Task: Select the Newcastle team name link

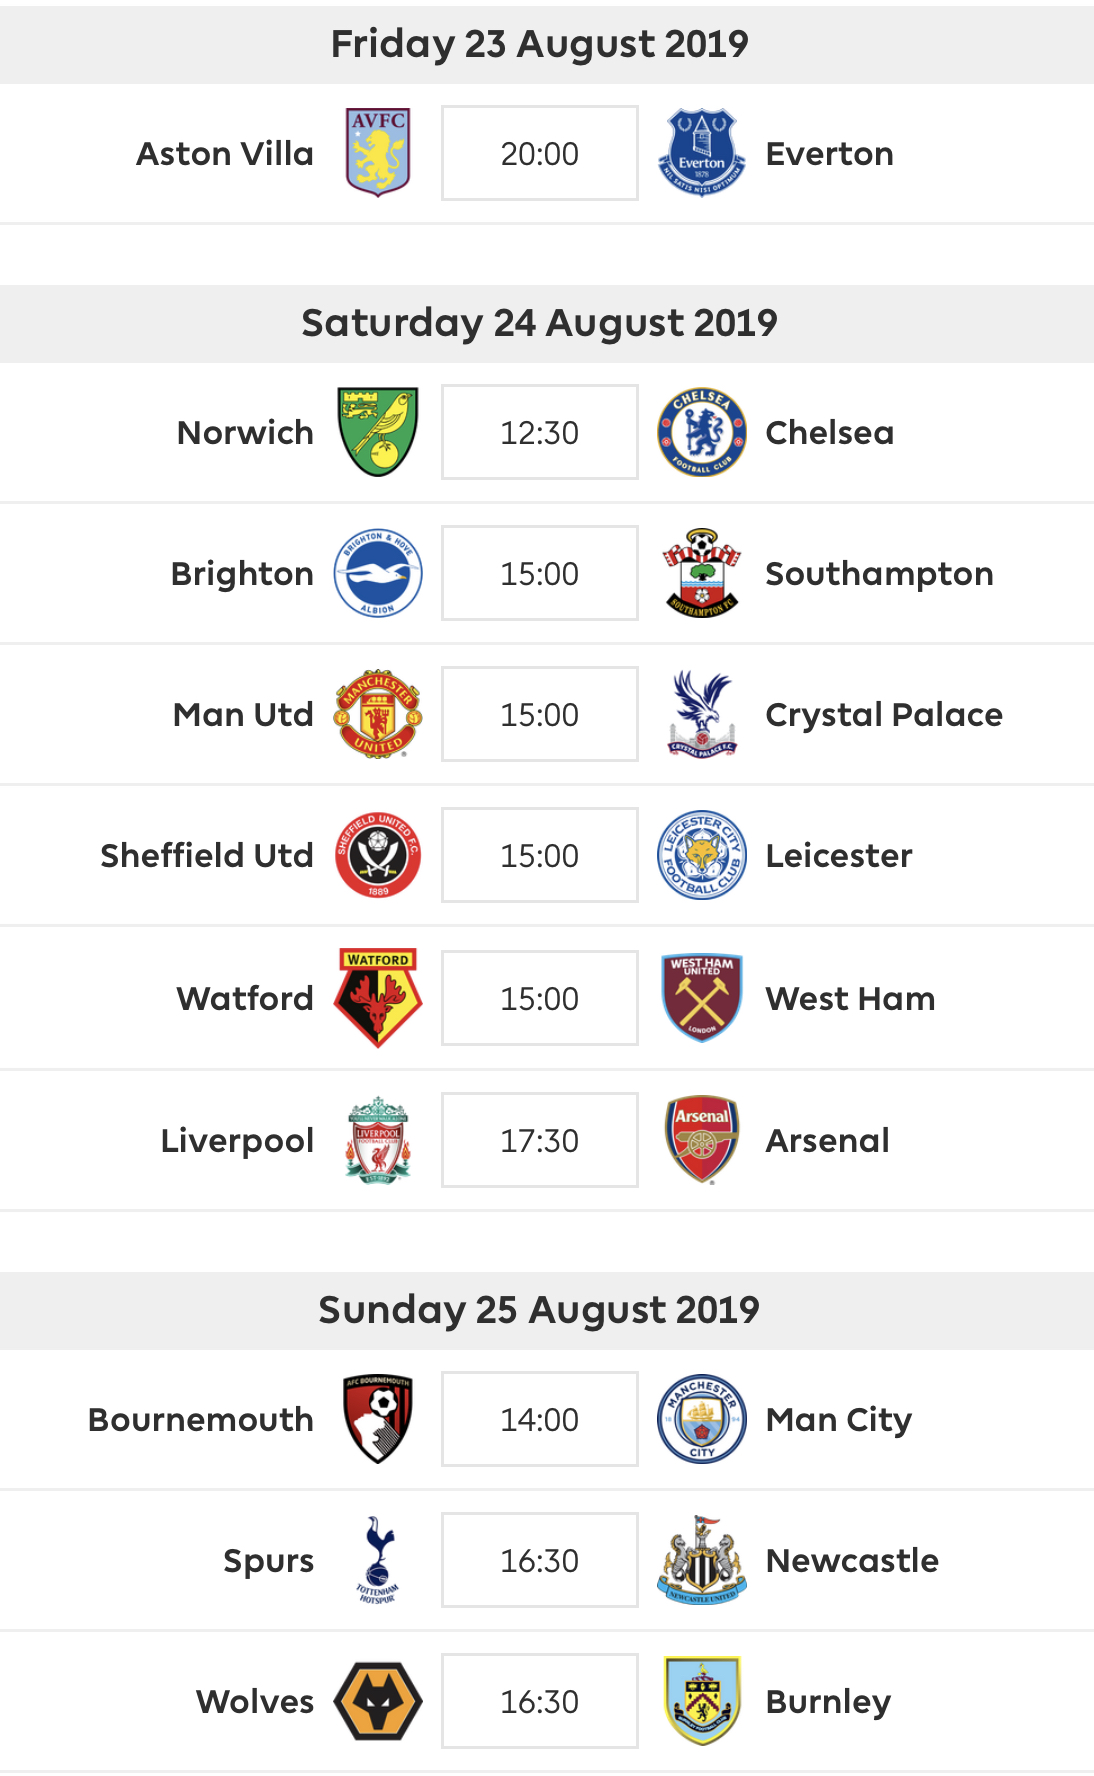Action: [852, 1560]
